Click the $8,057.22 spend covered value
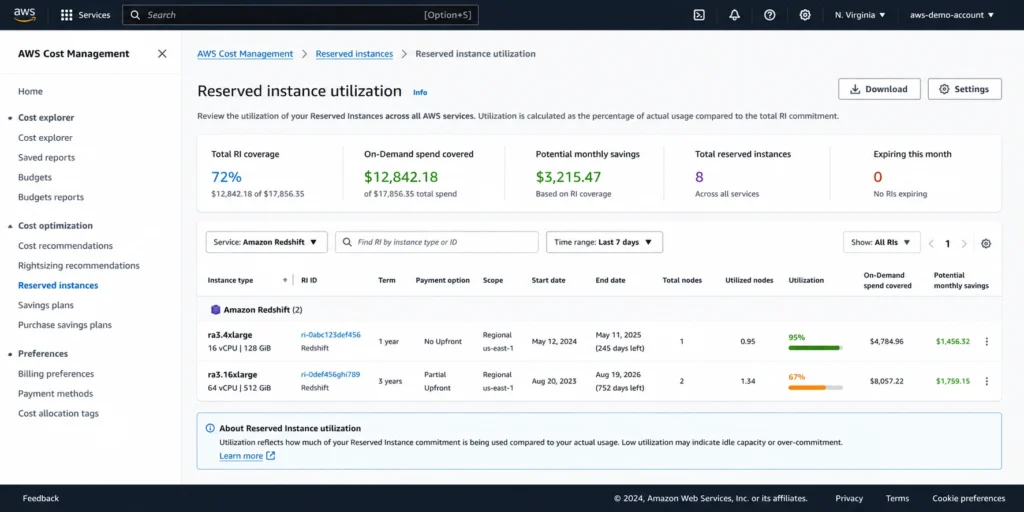The width and height of the screenshot is (1024, 512). click(887, 381)
